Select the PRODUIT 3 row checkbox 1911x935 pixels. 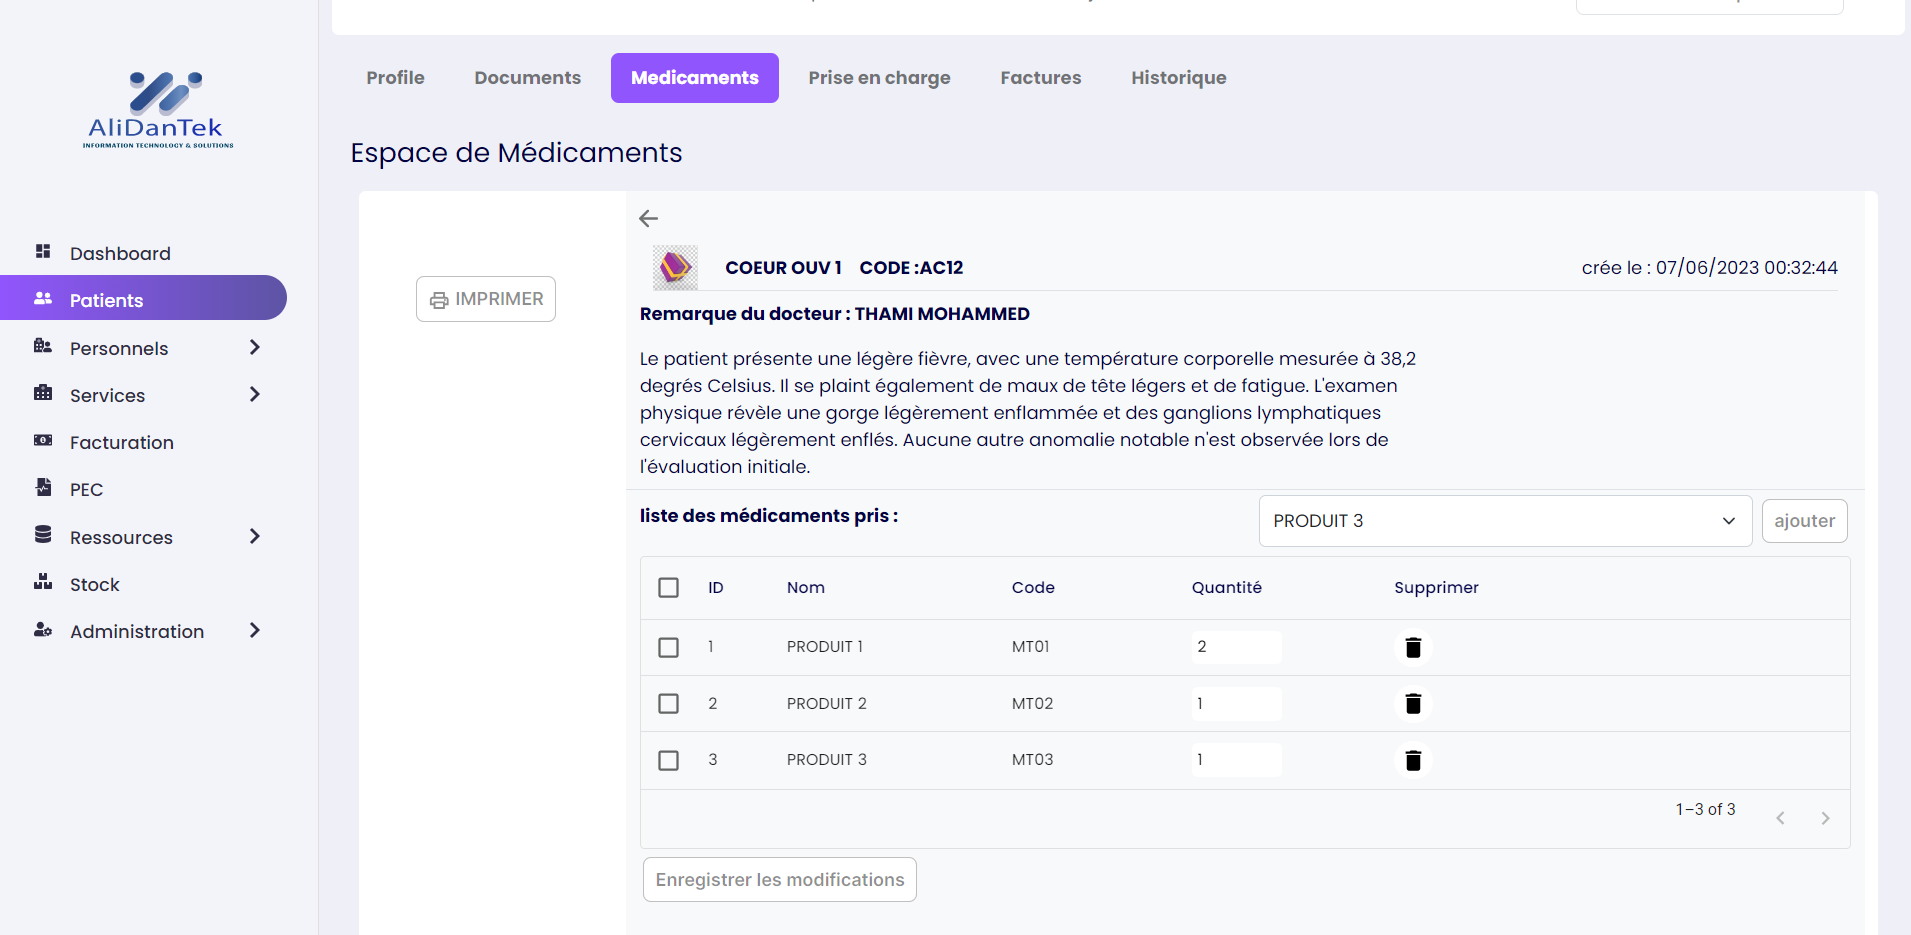668,760
